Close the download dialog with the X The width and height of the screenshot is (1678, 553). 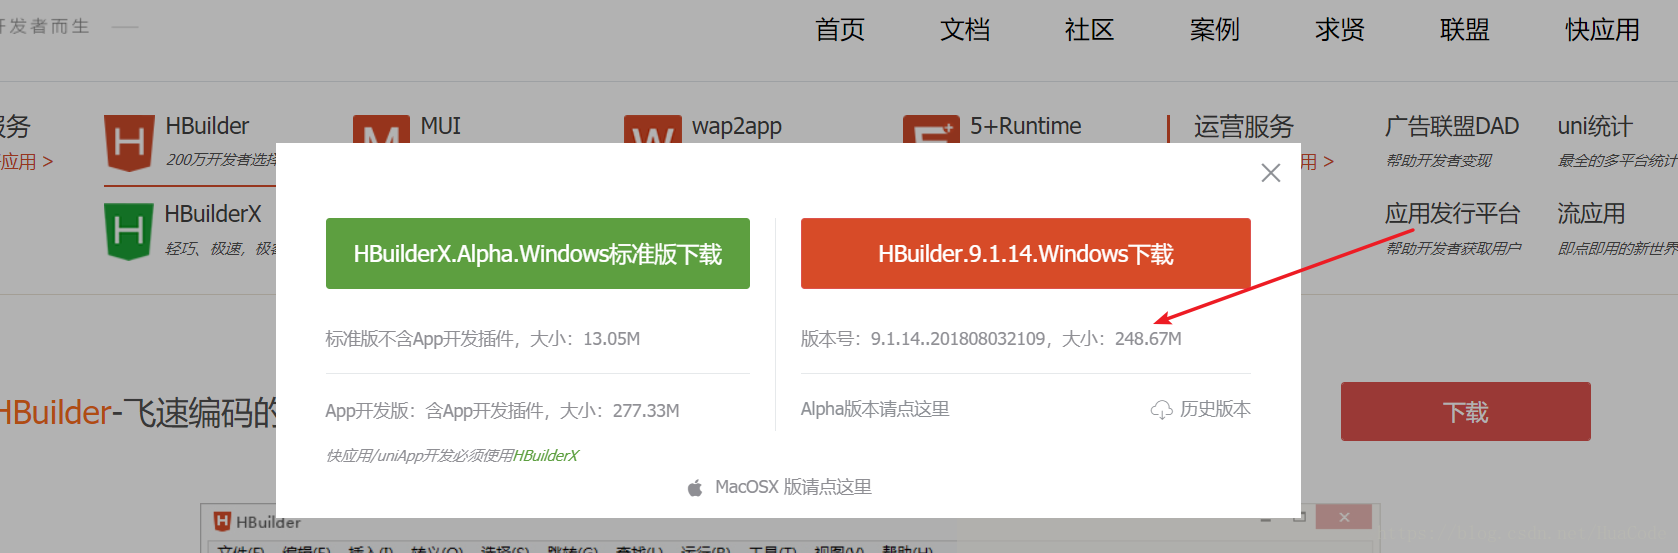click(x=1271, y=173)
